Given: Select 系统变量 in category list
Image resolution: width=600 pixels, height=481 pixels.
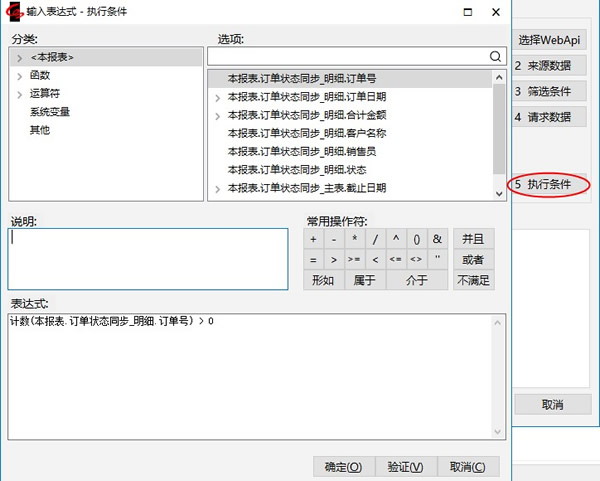Looking at the screenshot, I should [50, 112].
